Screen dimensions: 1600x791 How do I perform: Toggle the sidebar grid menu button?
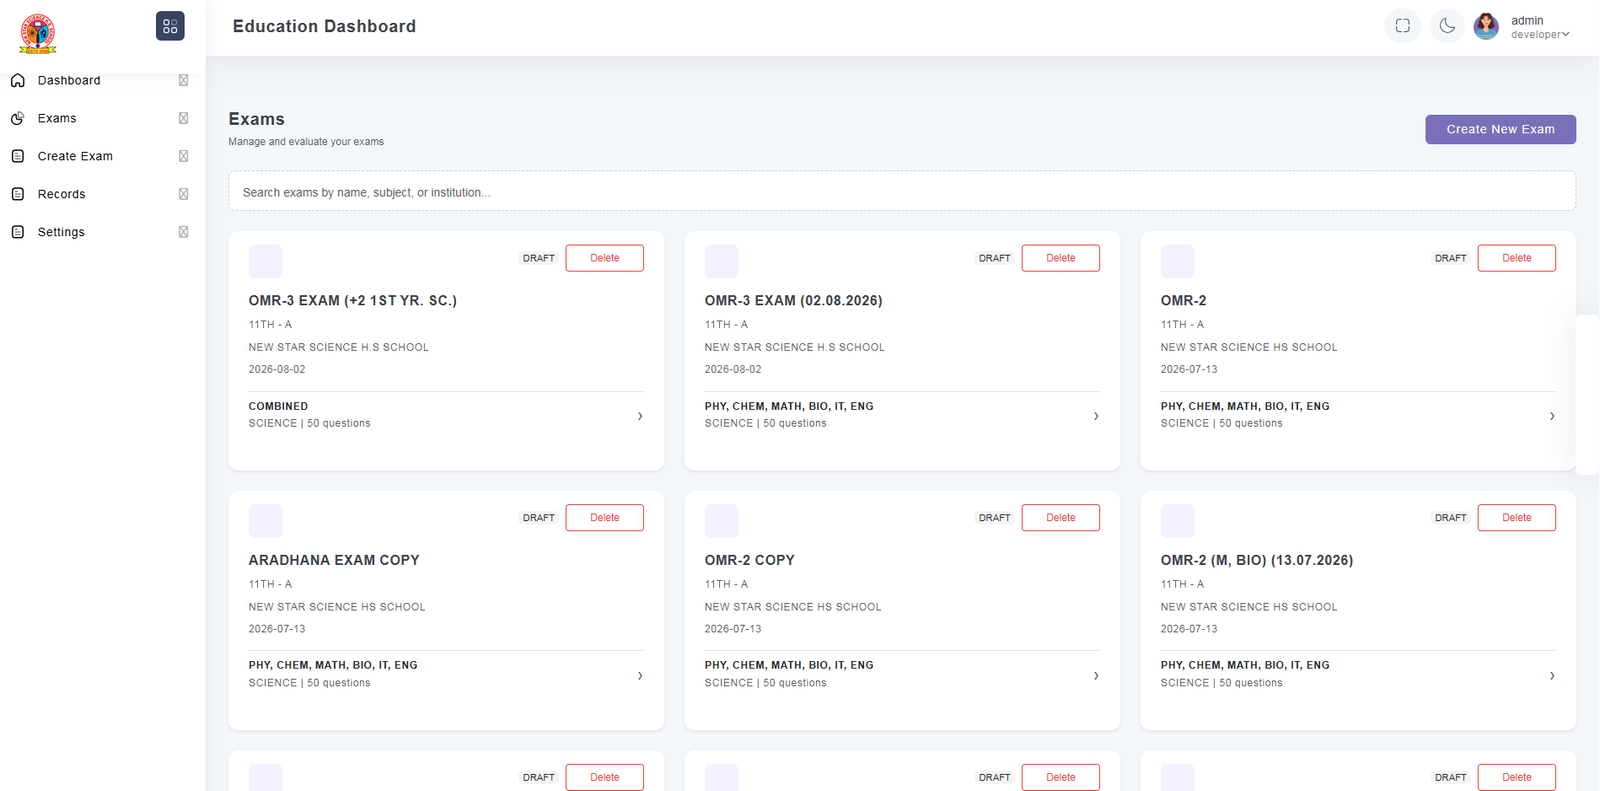tap(170, 26)
